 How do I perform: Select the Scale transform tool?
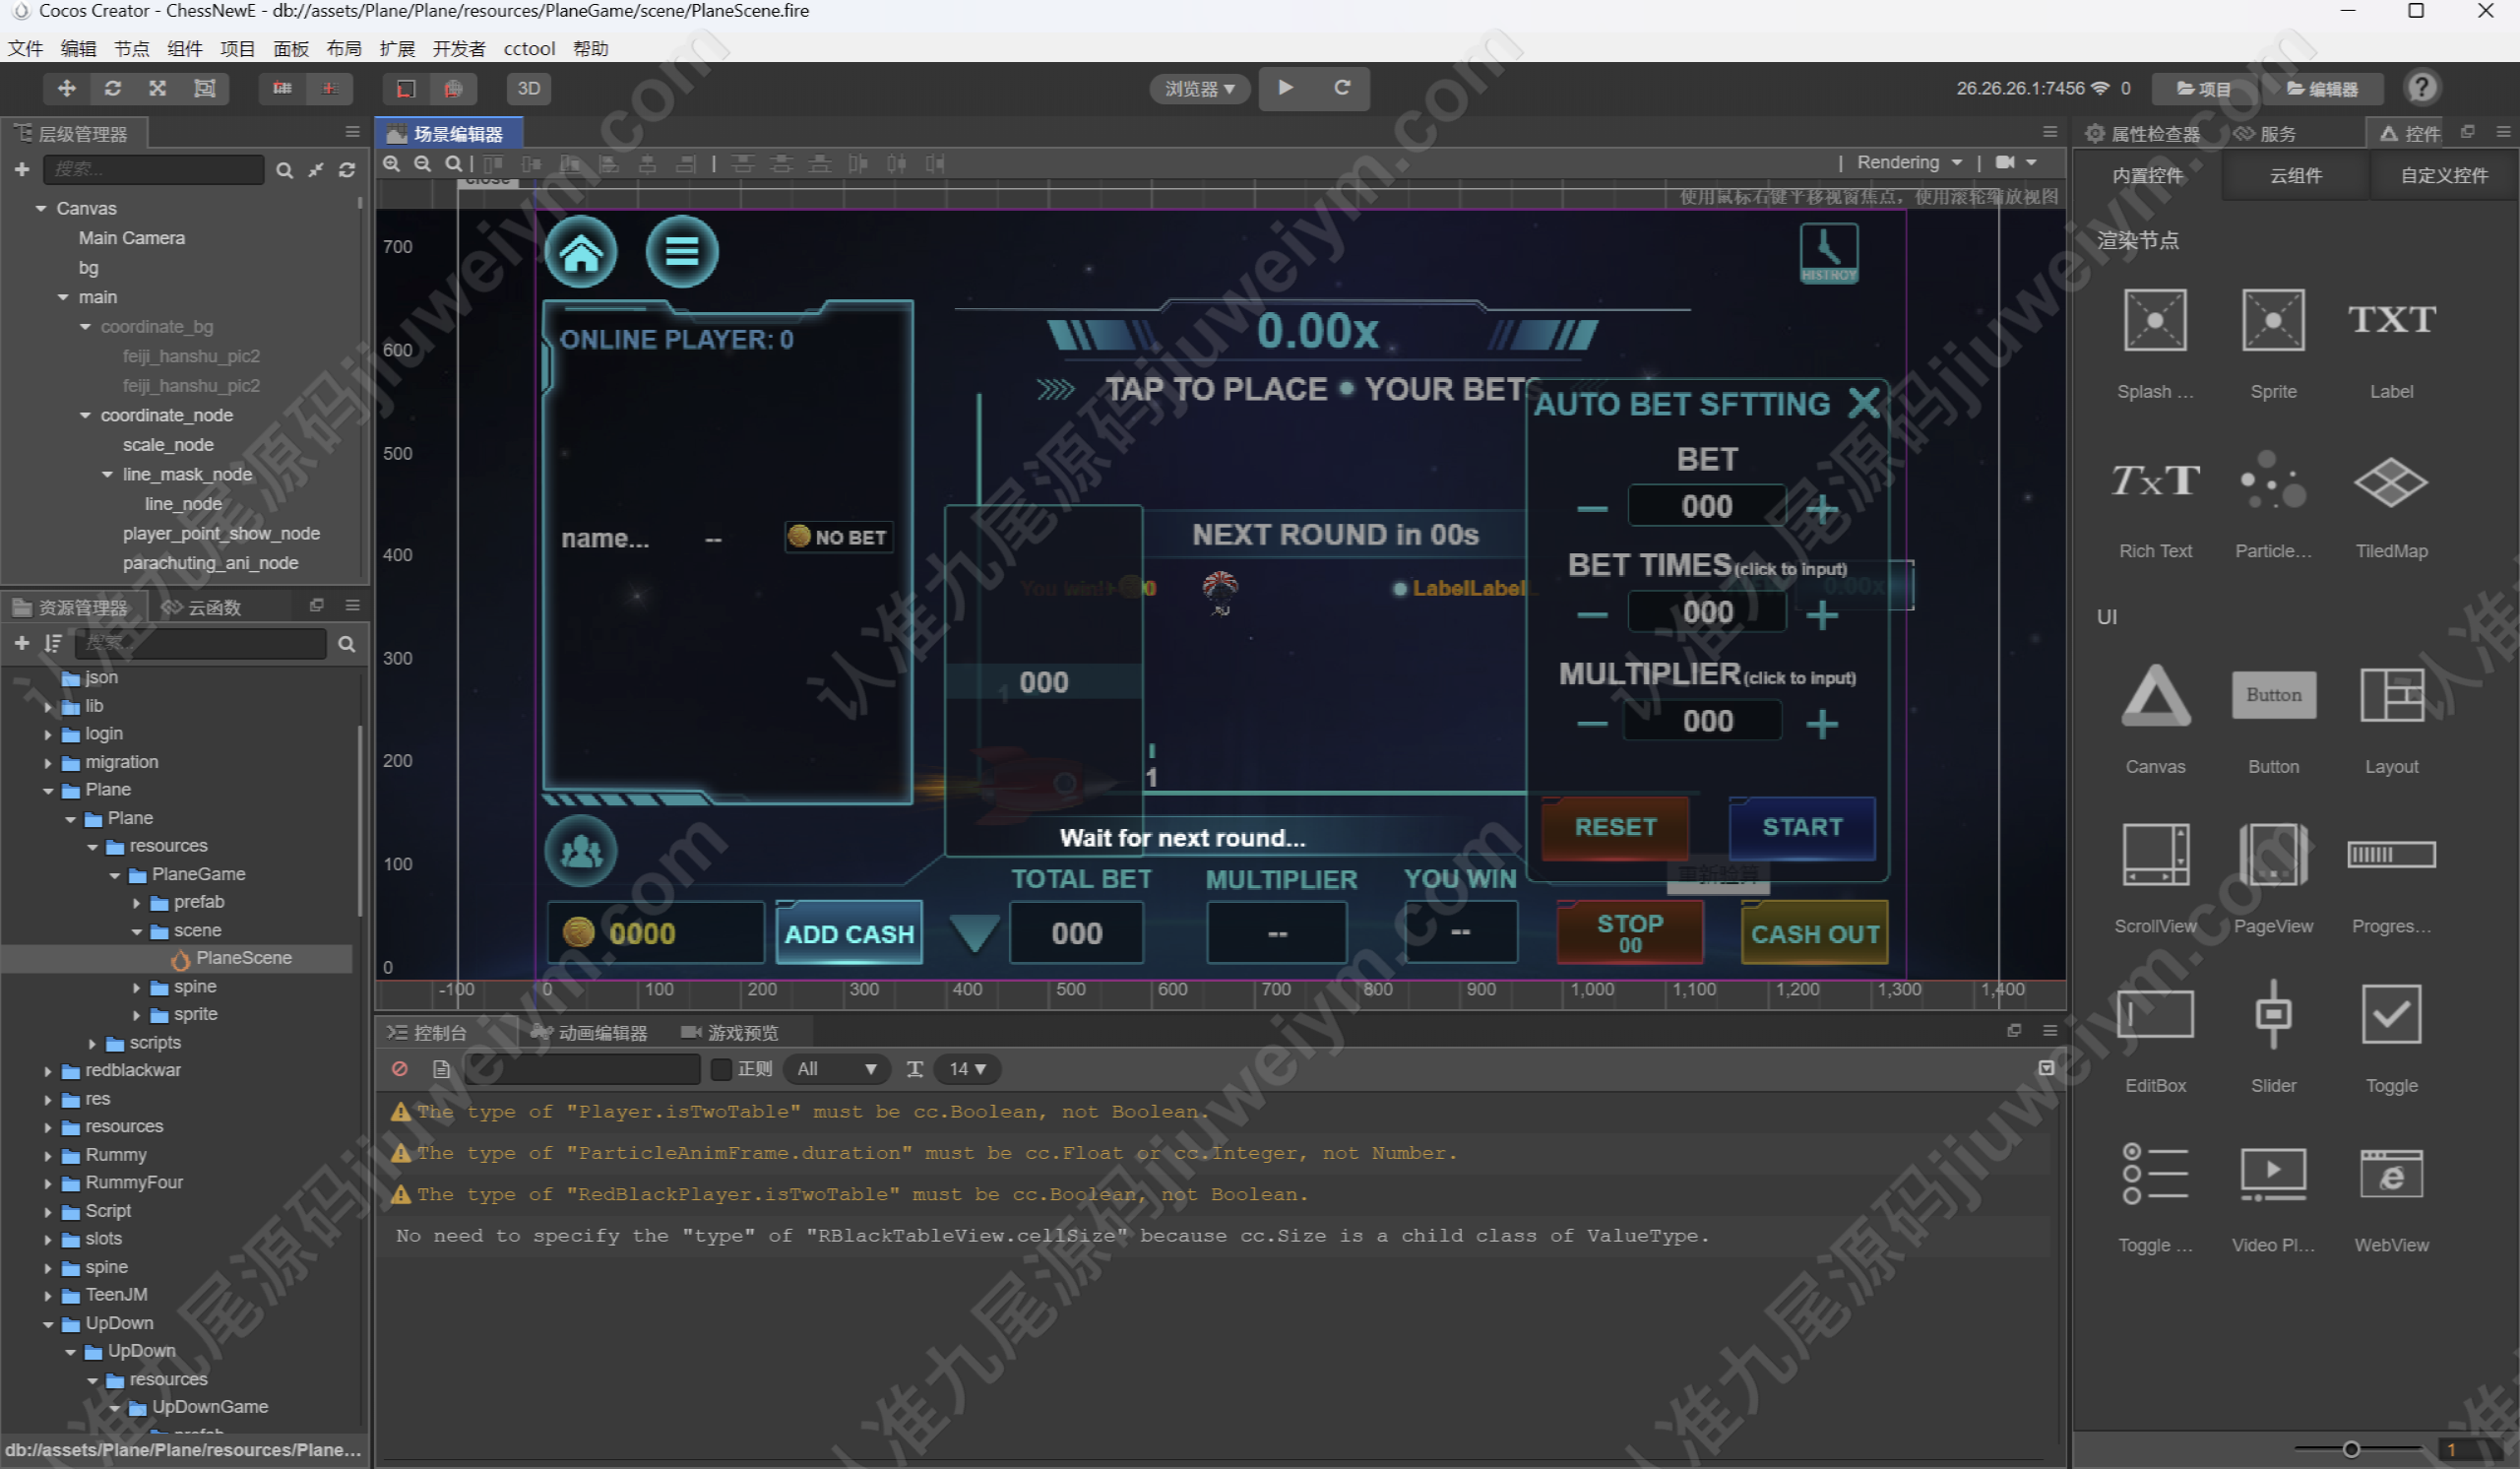158,89
